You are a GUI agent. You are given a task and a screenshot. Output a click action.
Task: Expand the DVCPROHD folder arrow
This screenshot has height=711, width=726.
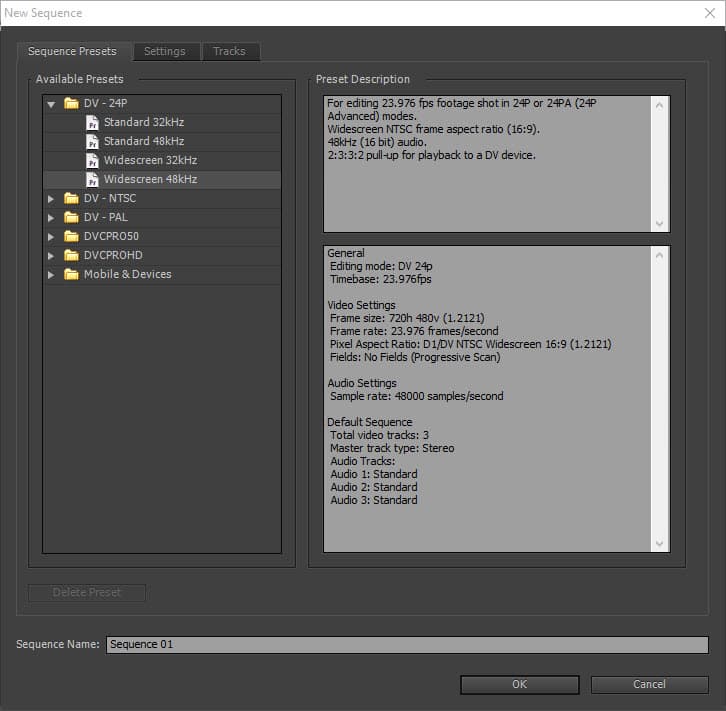[x=51, y=255]
